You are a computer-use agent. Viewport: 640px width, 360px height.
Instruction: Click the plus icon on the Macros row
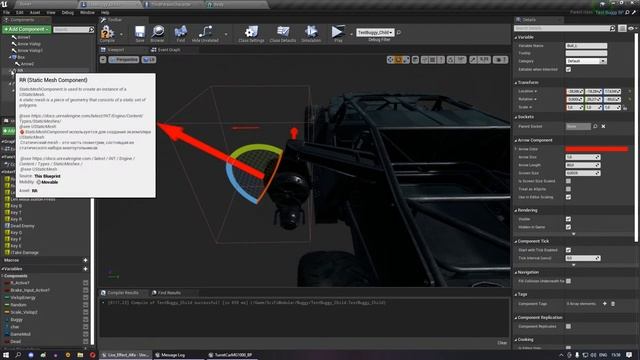pyautogui.click(x=85, y=260)
